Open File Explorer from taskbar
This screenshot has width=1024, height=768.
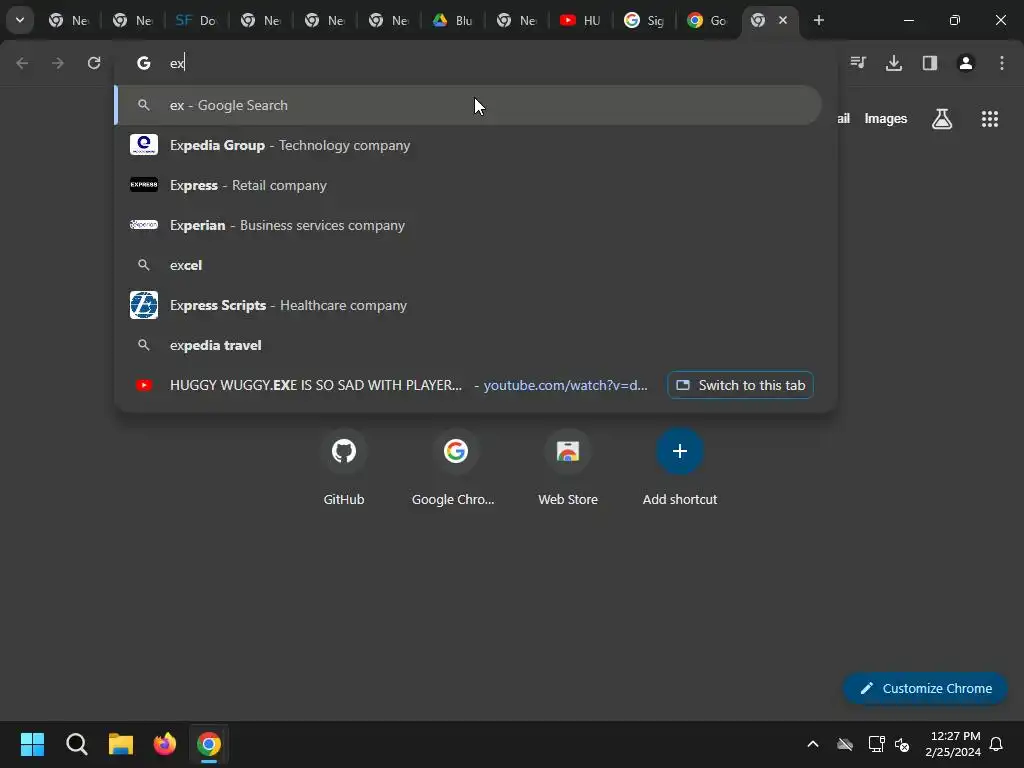(x=121, y=744)
